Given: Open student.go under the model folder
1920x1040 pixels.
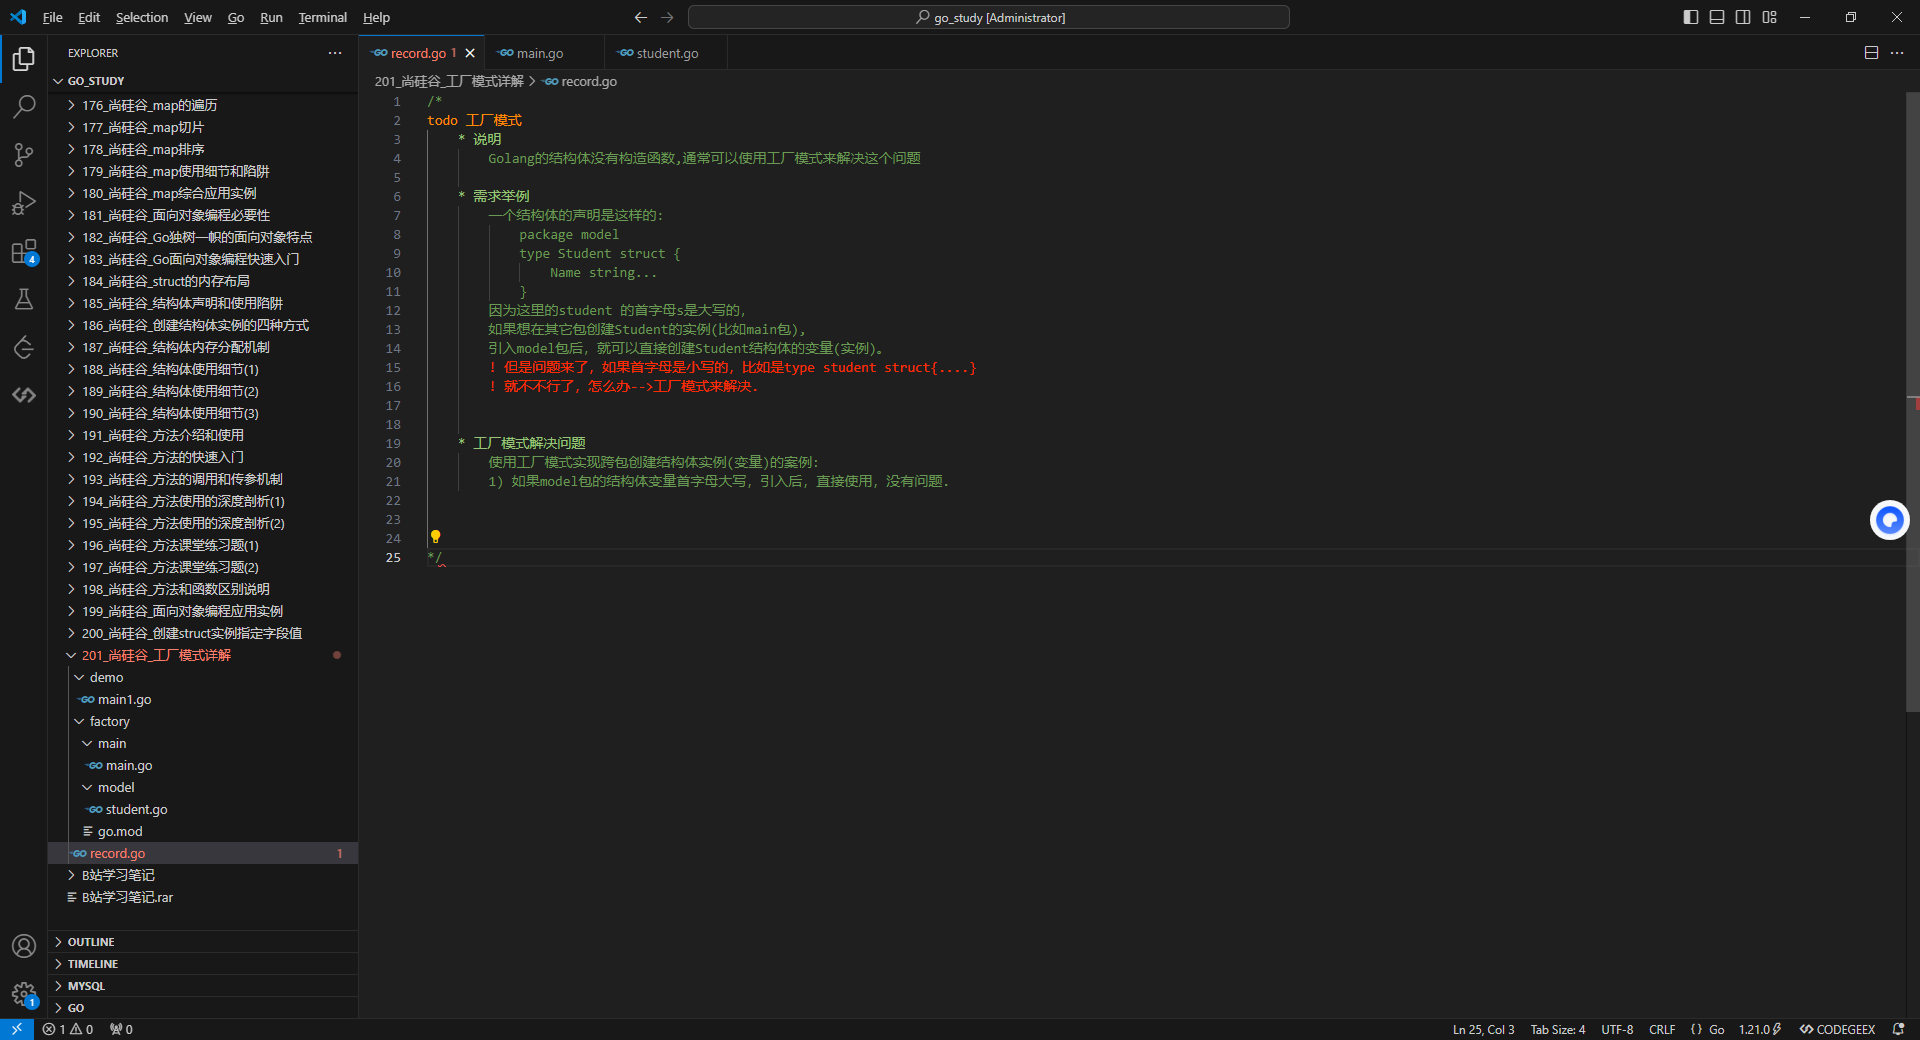Looking at the screenshot, I should [203, 809].
